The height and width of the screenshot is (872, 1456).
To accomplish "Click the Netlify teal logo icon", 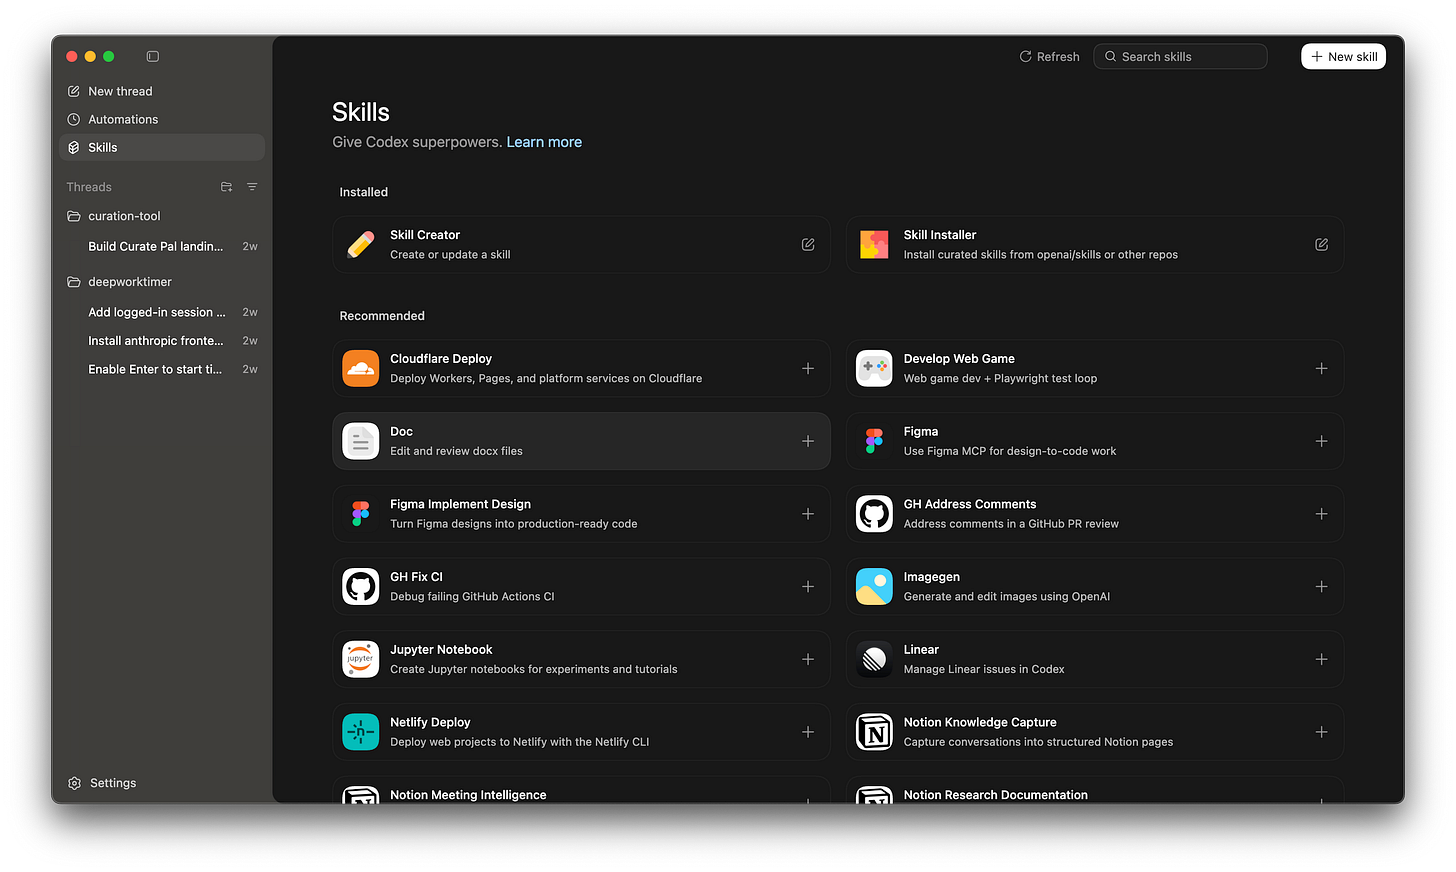I will [x=361, y=732].
